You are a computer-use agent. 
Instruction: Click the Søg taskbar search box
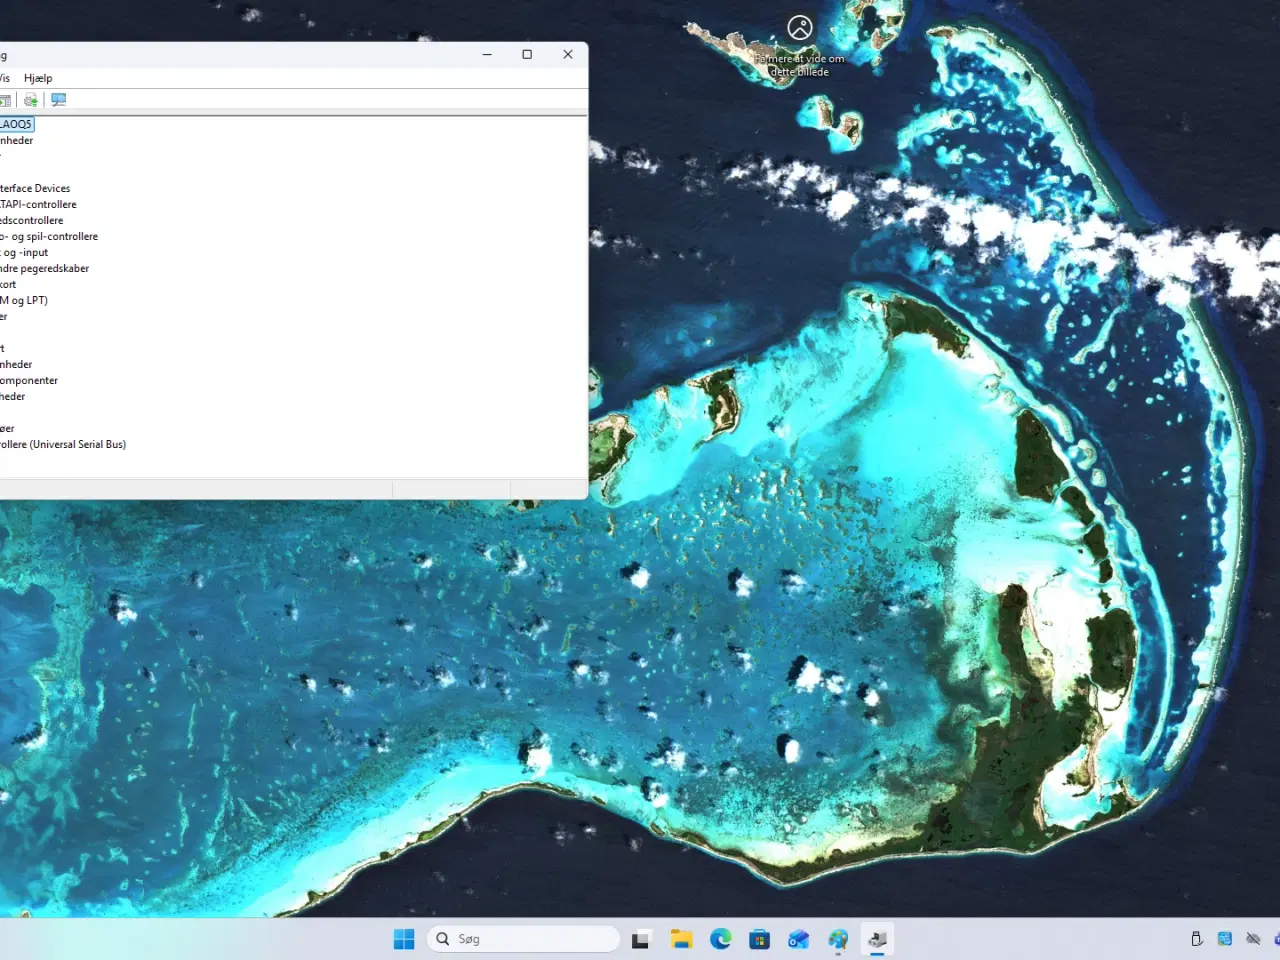pos(523,939)
